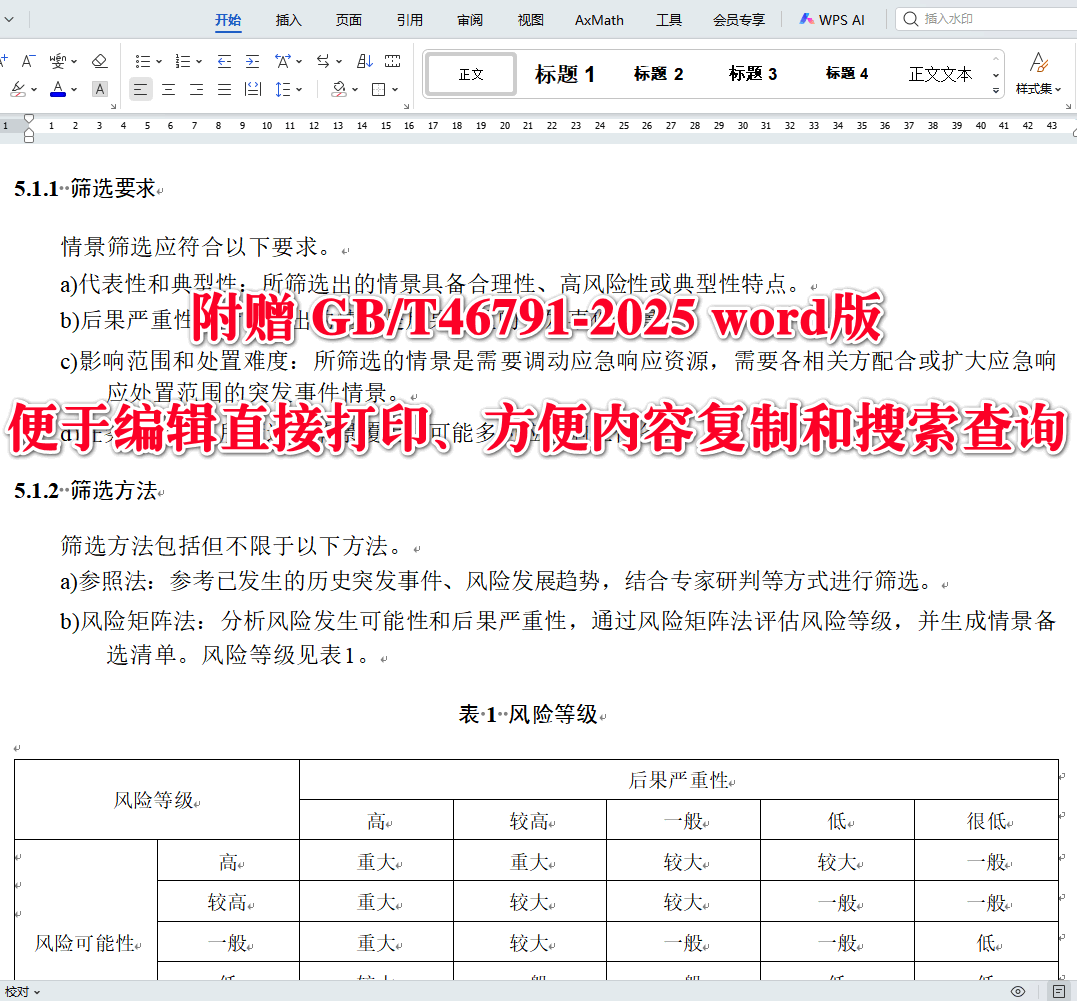The height and width of the screenshot is (1001, 1077).
Task: Open the Pinyin guide tool
Action: [x=56, y=62]
